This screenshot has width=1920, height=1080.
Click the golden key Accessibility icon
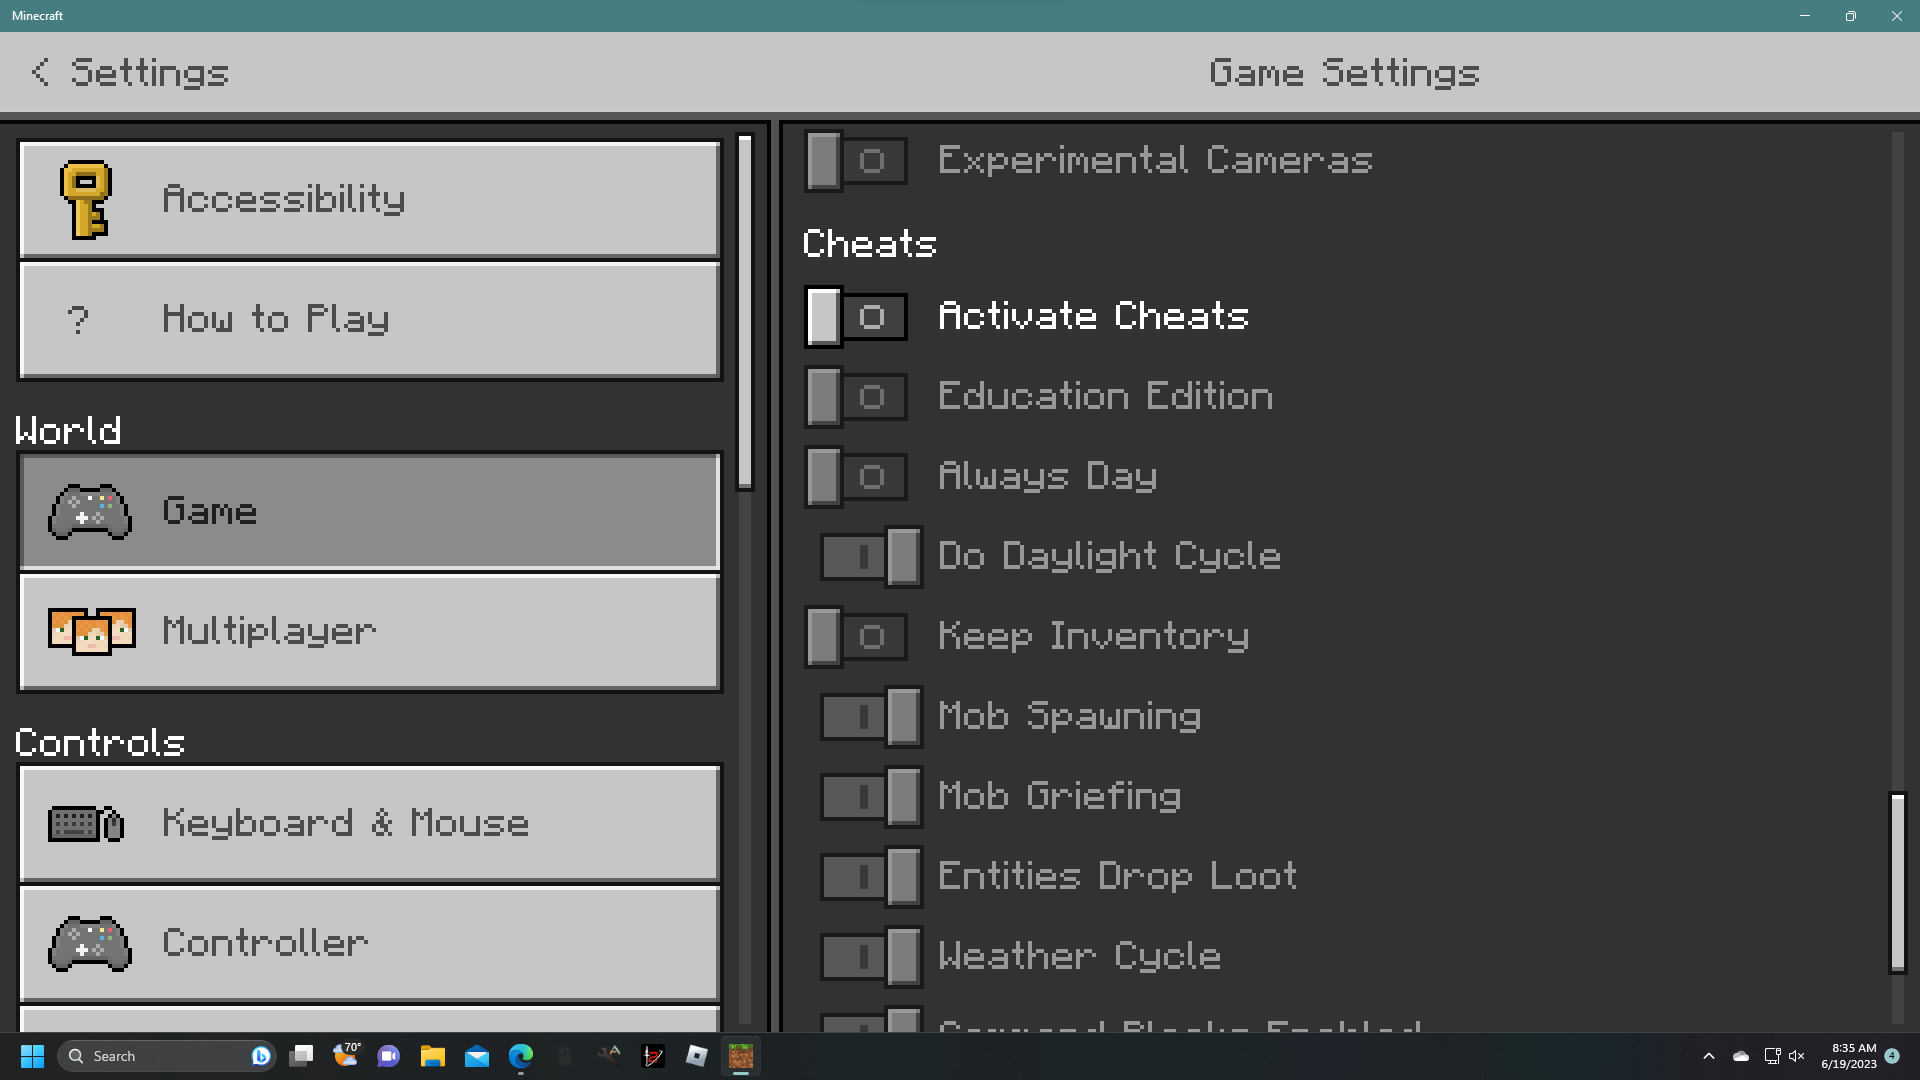(x=86, y=200)
